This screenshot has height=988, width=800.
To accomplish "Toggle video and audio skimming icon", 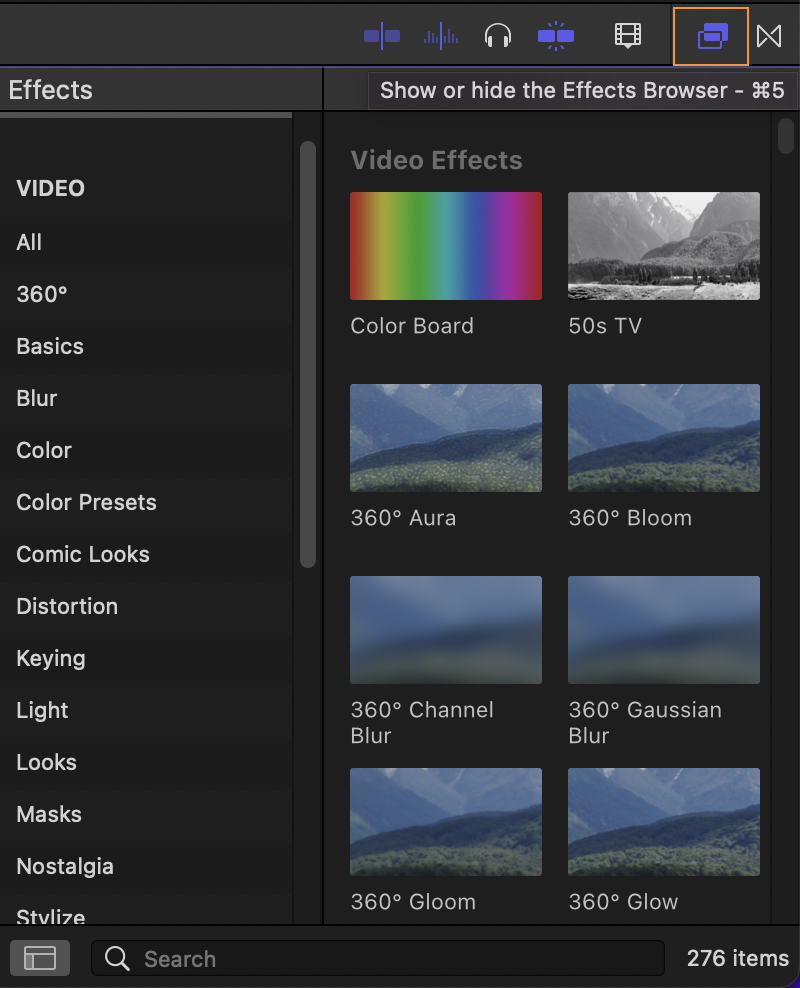I will click(x=382, y=36).
